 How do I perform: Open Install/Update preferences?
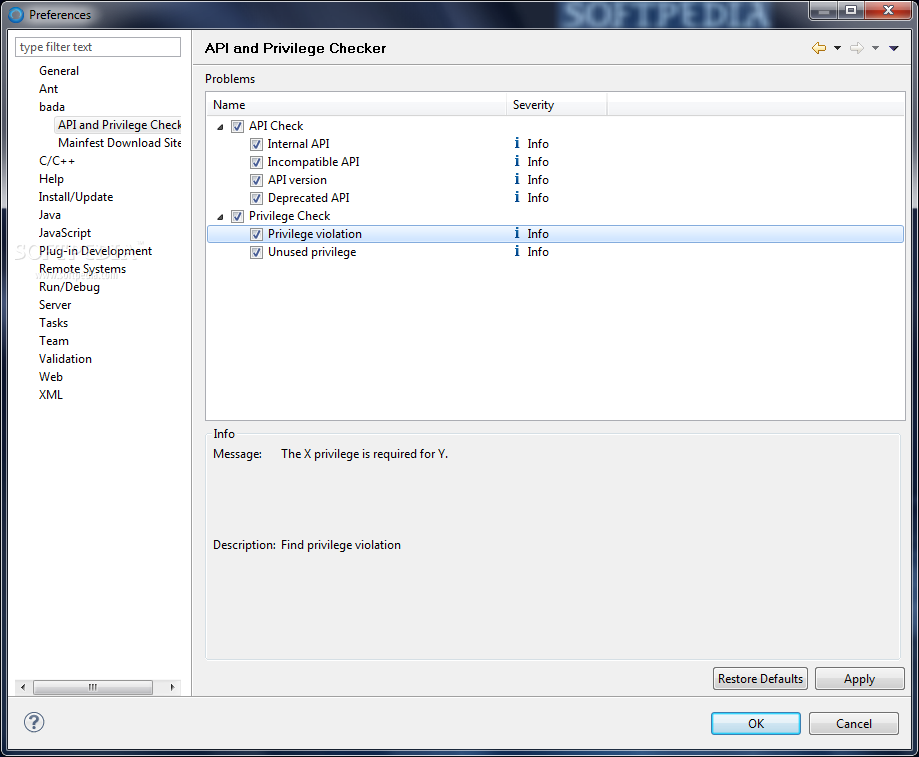pos(76,197)
